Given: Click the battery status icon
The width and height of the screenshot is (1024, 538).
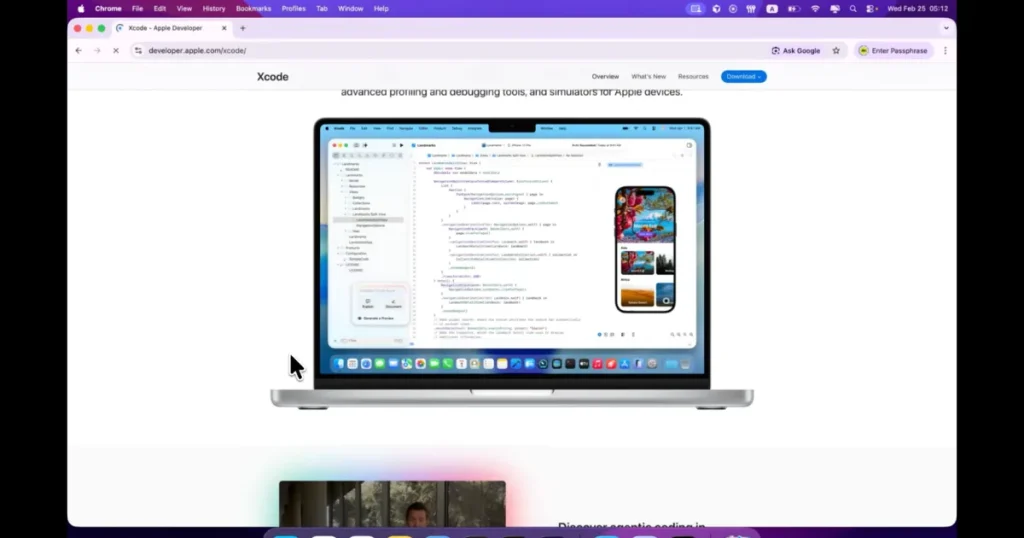Looking at the screenshot, I should click(x=794, y=8).
